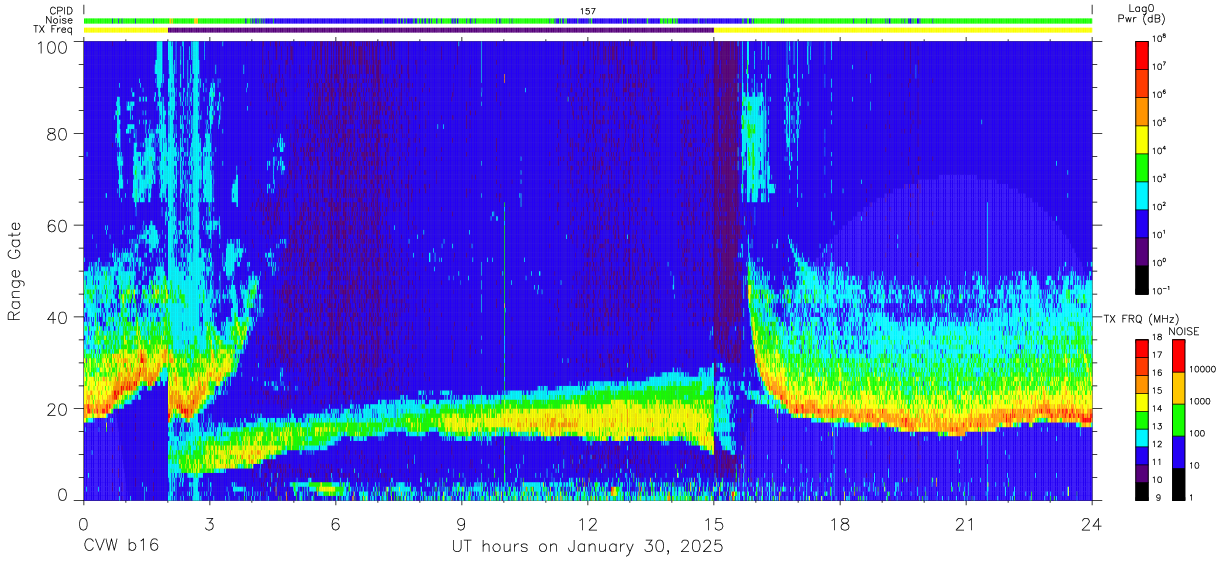Click the 6 tick on the UT hours axis

336,523
